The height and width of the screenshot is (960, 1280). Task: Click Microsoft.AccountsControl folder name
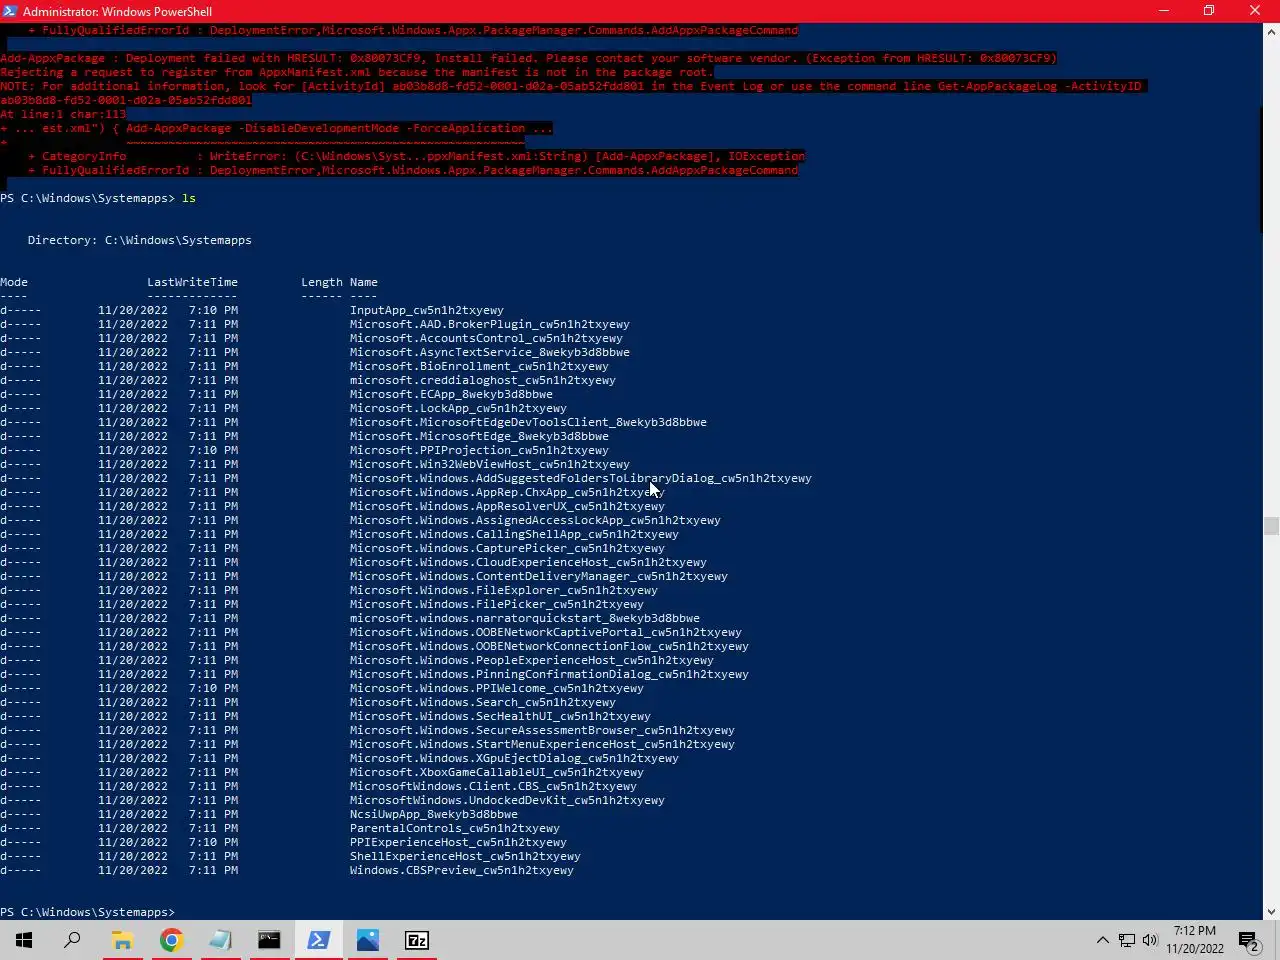point(486,338)
